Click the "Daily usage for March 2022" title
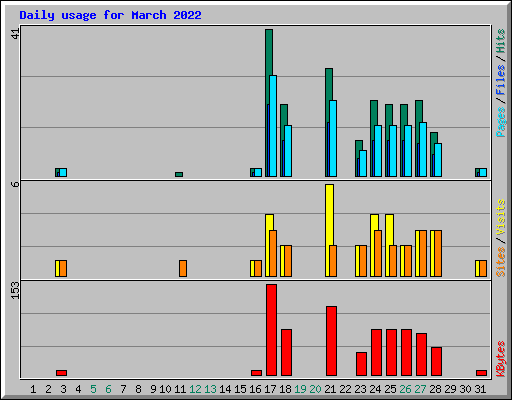 pos(110,15)
